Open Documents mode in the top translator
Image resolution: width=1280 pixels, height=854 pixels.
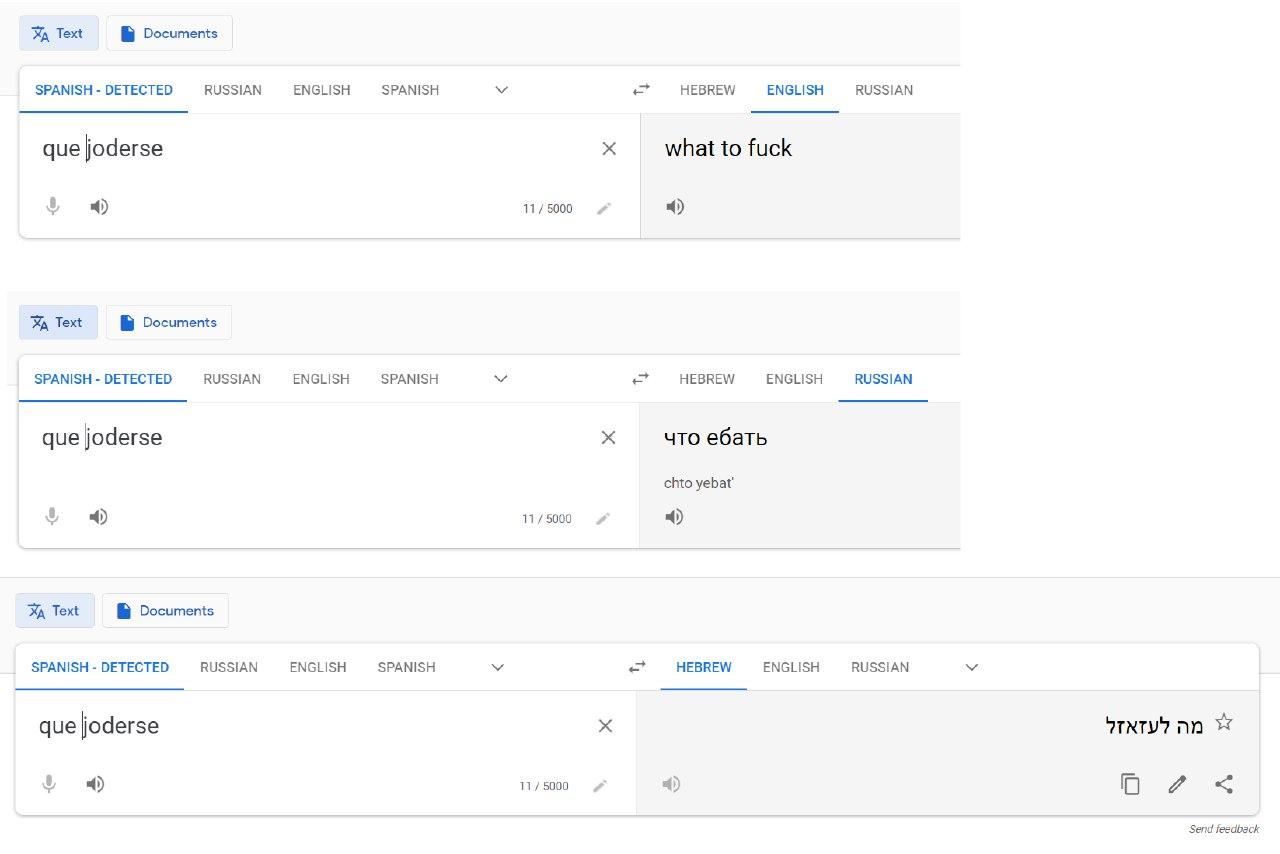coord(169,33)
